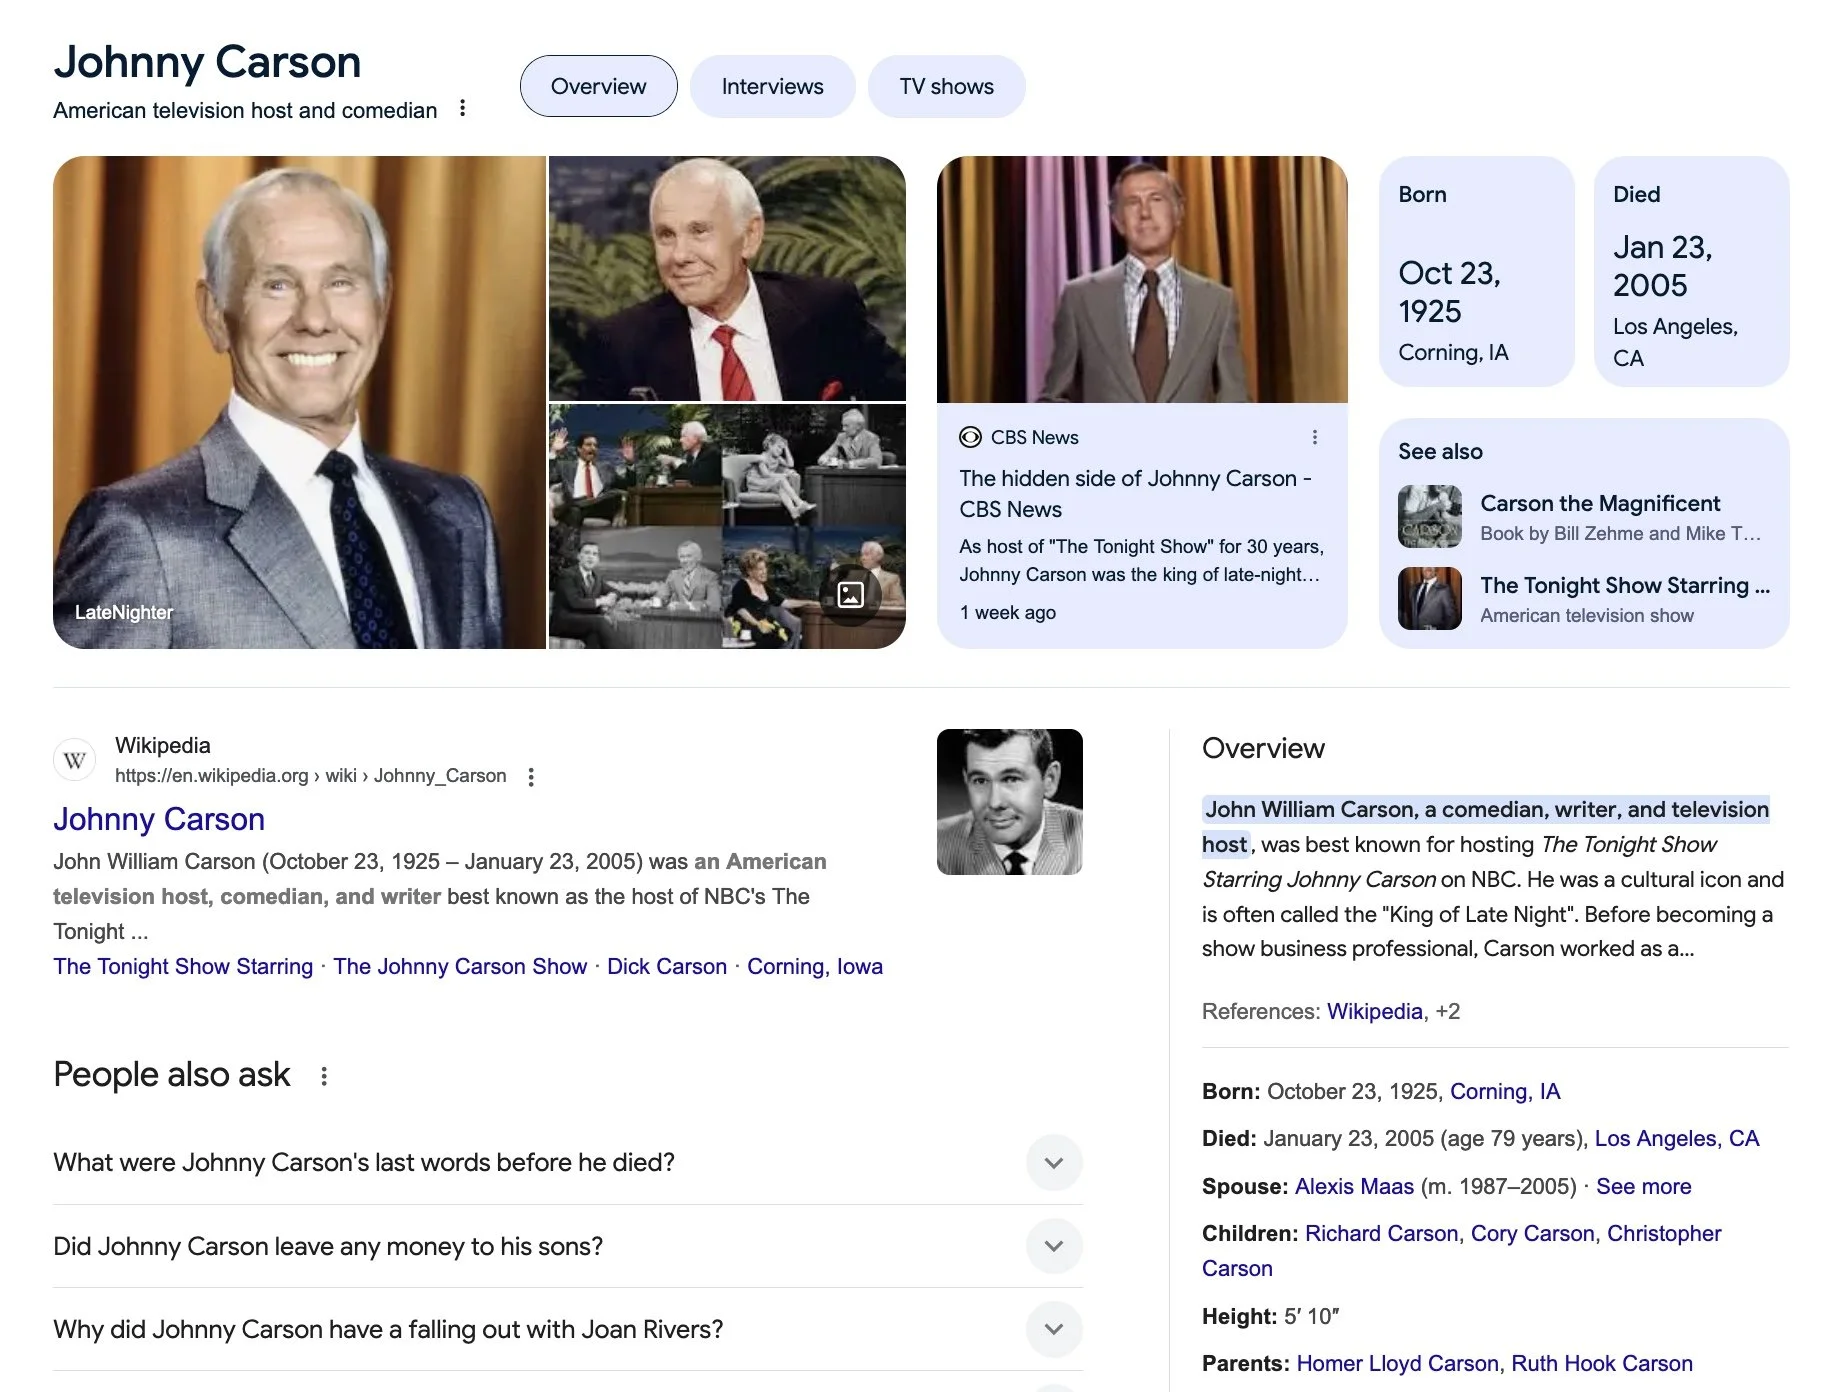Switch to the Interviews tab
1838x1392 pixels.
pyautogui.click(x=772, y=86)
